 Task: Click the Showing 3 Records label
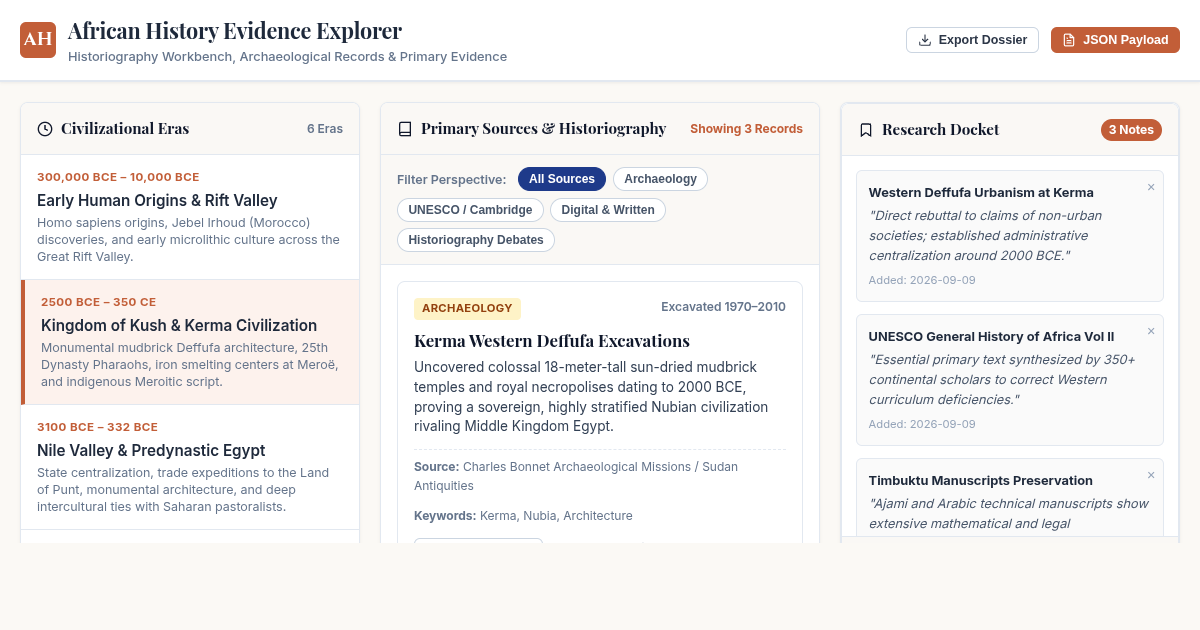click(746, 129)
